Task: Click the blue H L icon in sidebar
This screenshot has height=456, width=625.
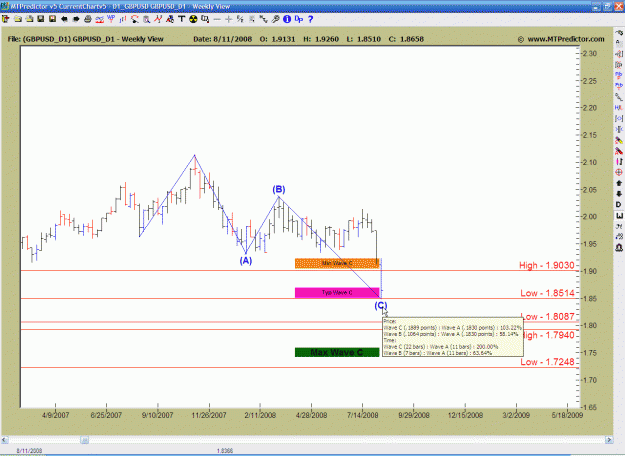Action: 619,108
